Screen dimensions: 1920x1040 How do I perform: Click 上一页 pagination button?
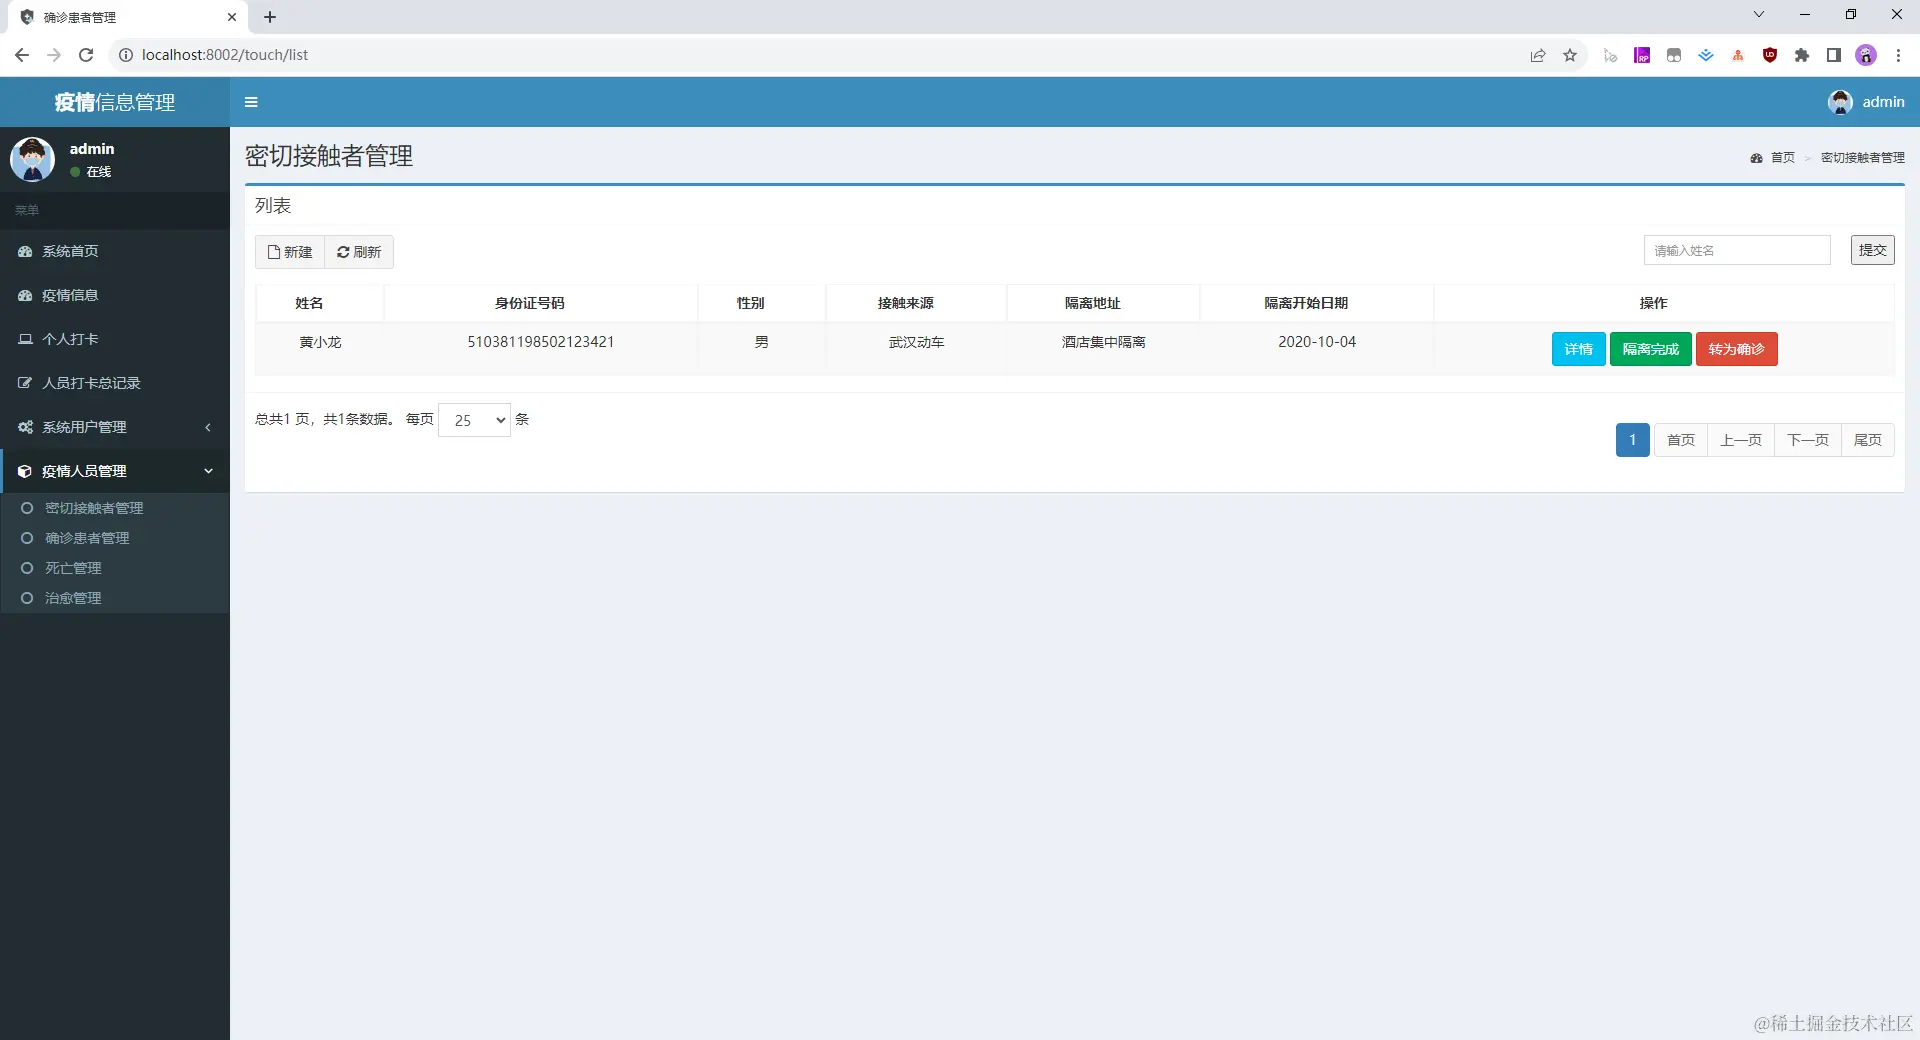pyautogui.click(x=1741, y=440)
